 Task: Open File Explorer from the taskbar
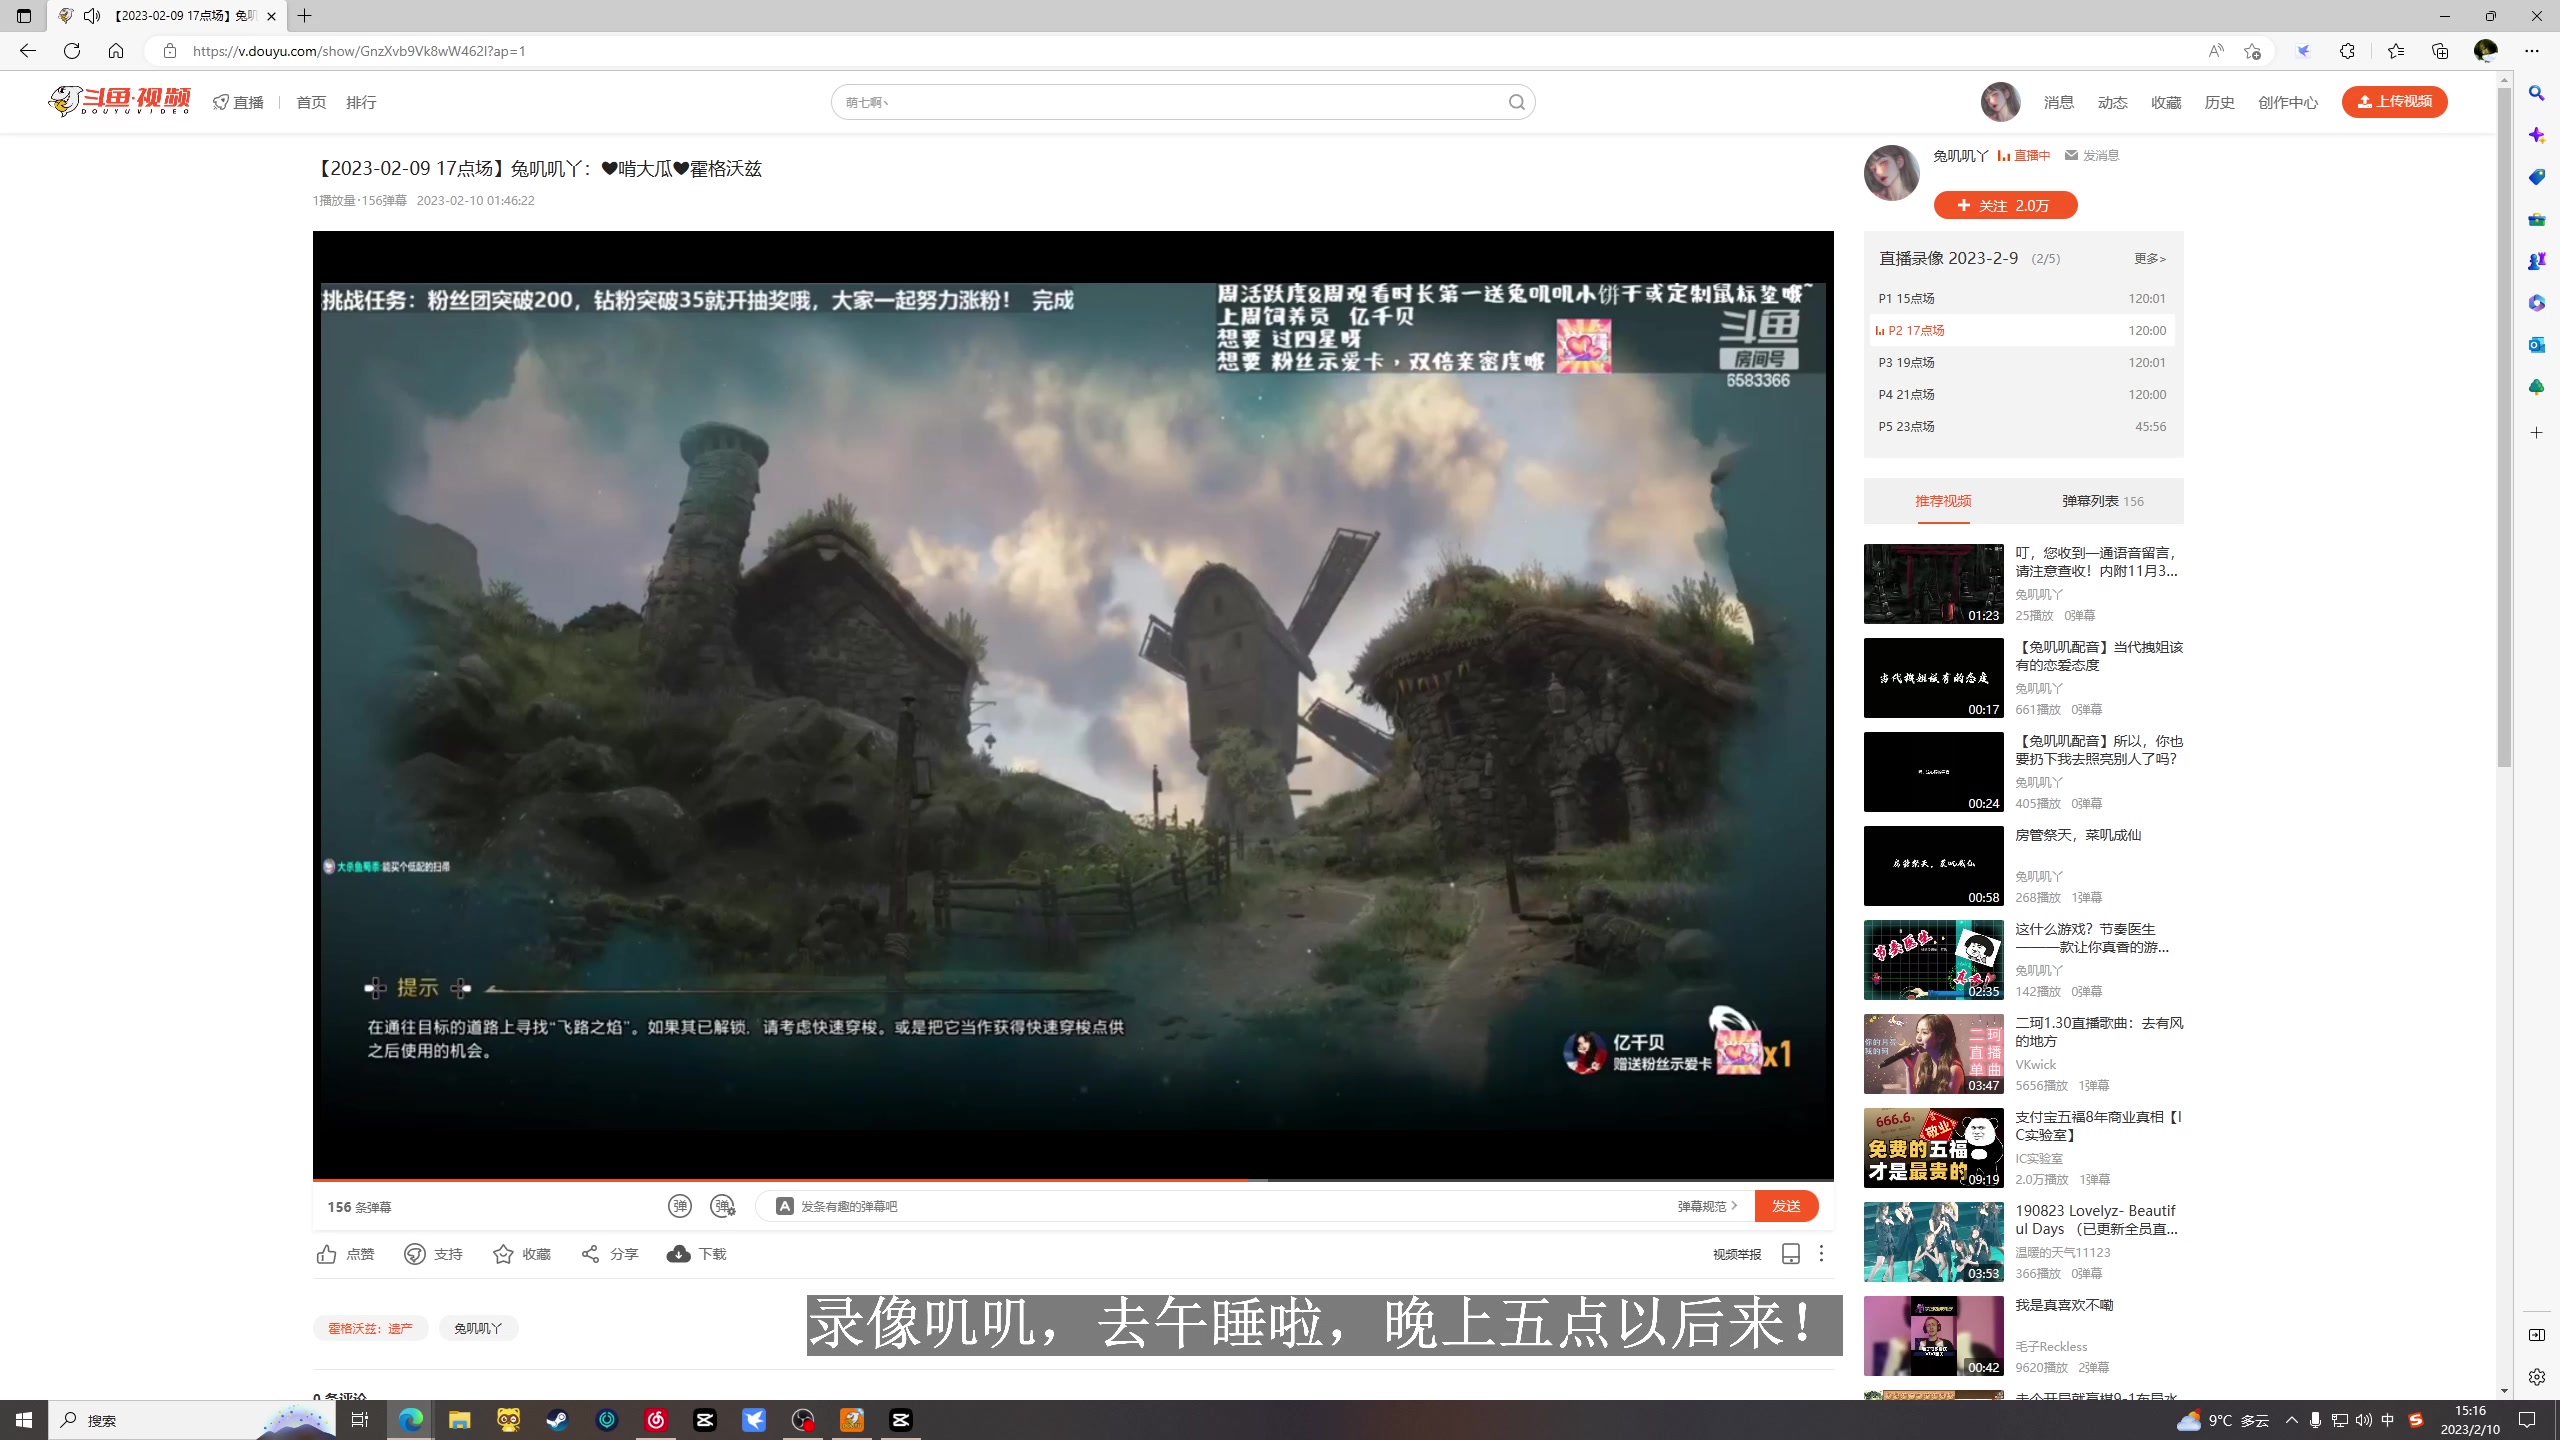459,1420
